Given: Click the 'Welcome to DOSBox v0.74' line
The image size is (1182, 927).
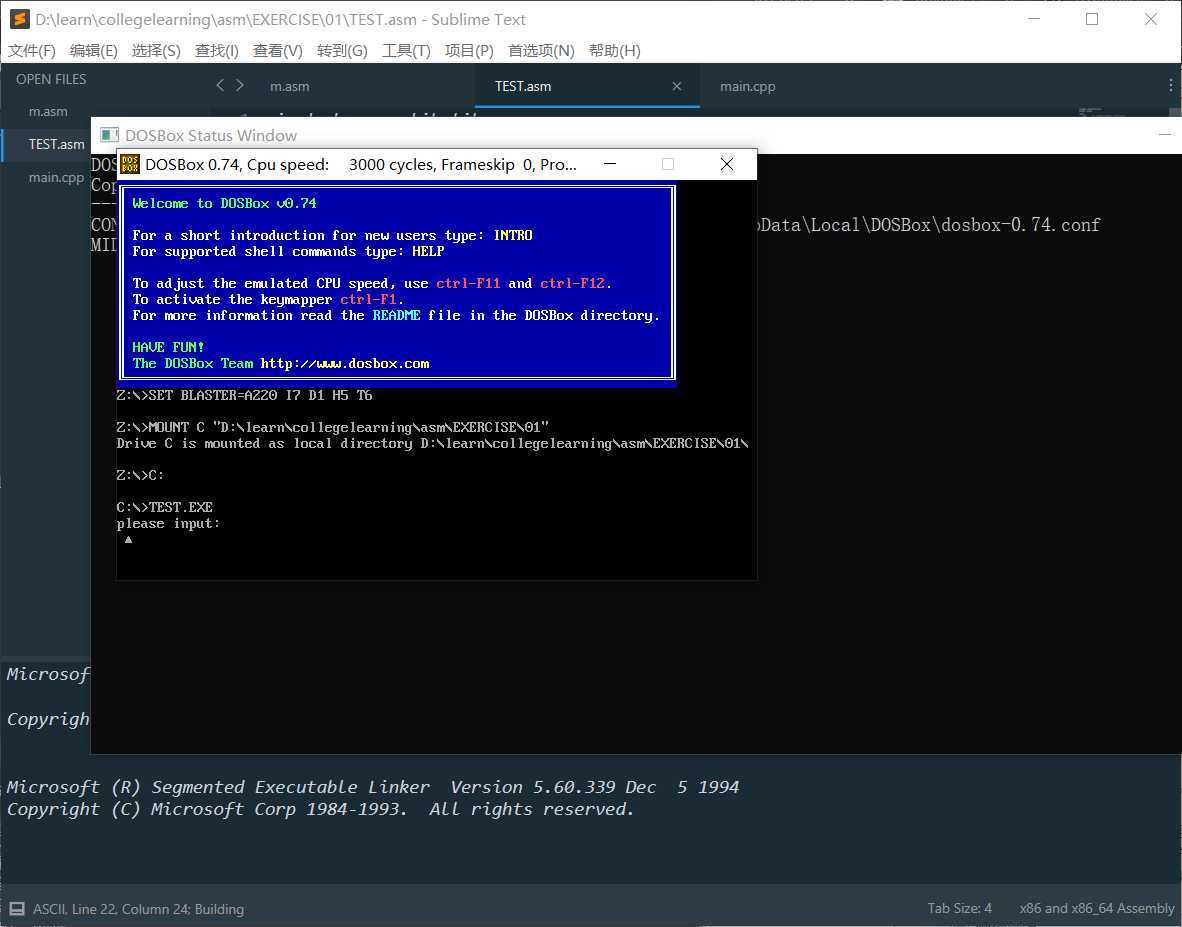Looking at the screenshot, I should point(225,203).
